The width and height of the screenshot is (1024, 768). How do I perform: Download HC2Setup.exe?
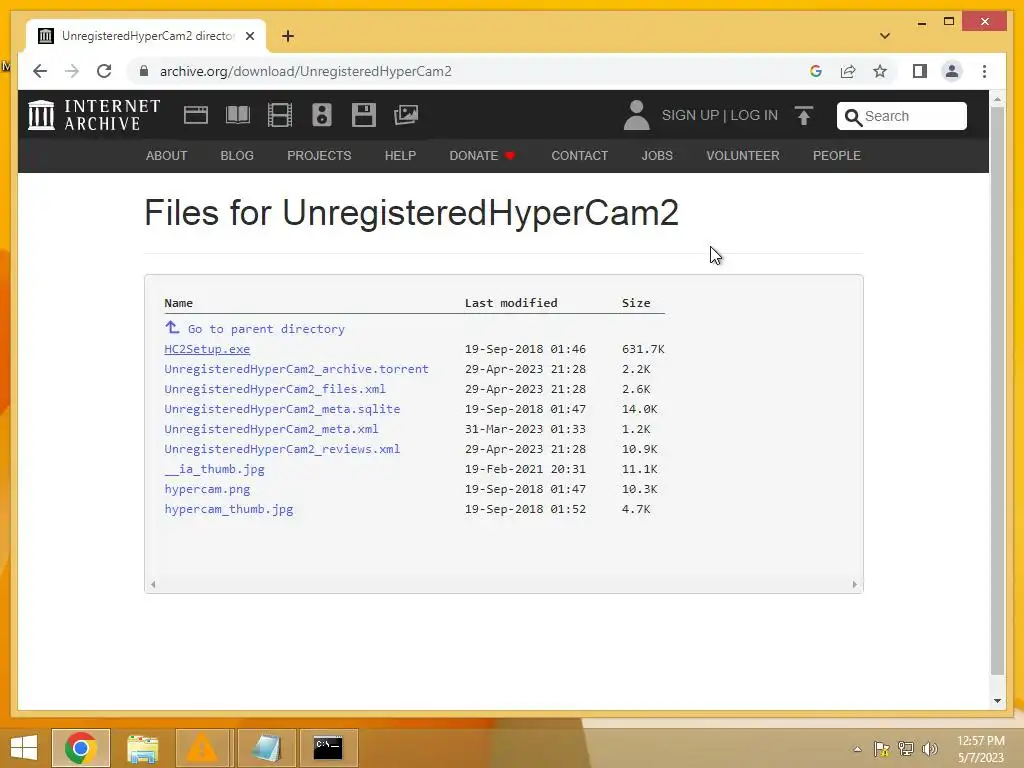pyautogui.click(x=207, y=349)
